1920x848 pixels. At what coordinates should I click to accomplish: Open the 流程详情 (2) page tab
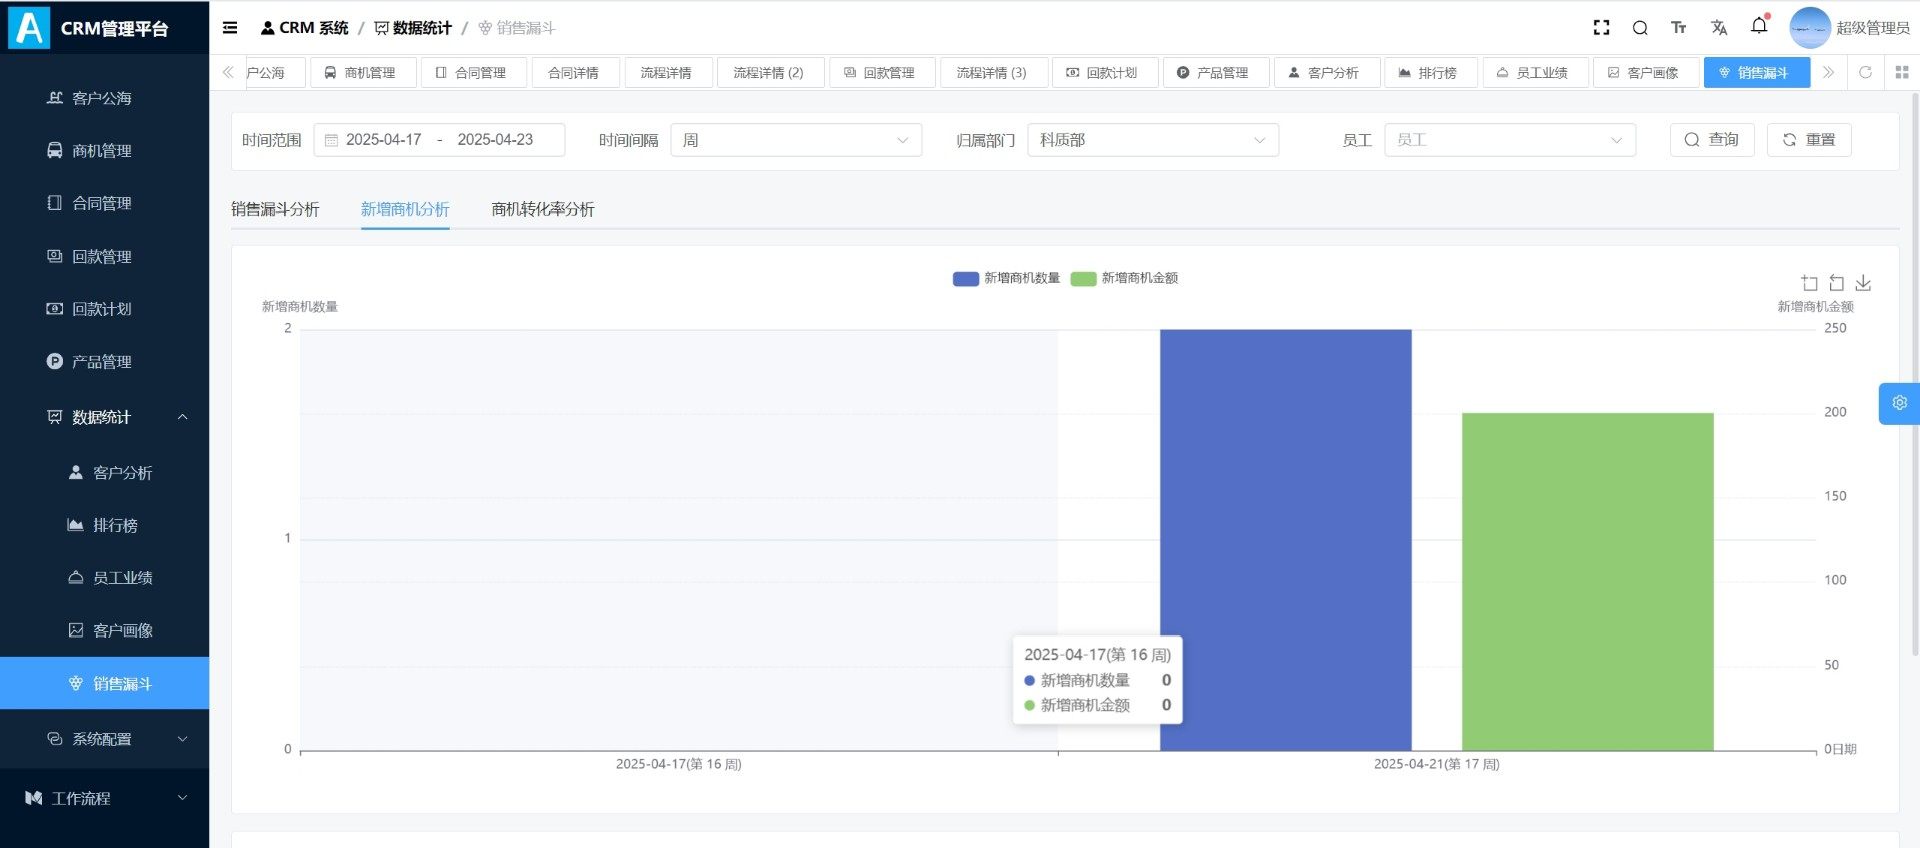[770, 73]
